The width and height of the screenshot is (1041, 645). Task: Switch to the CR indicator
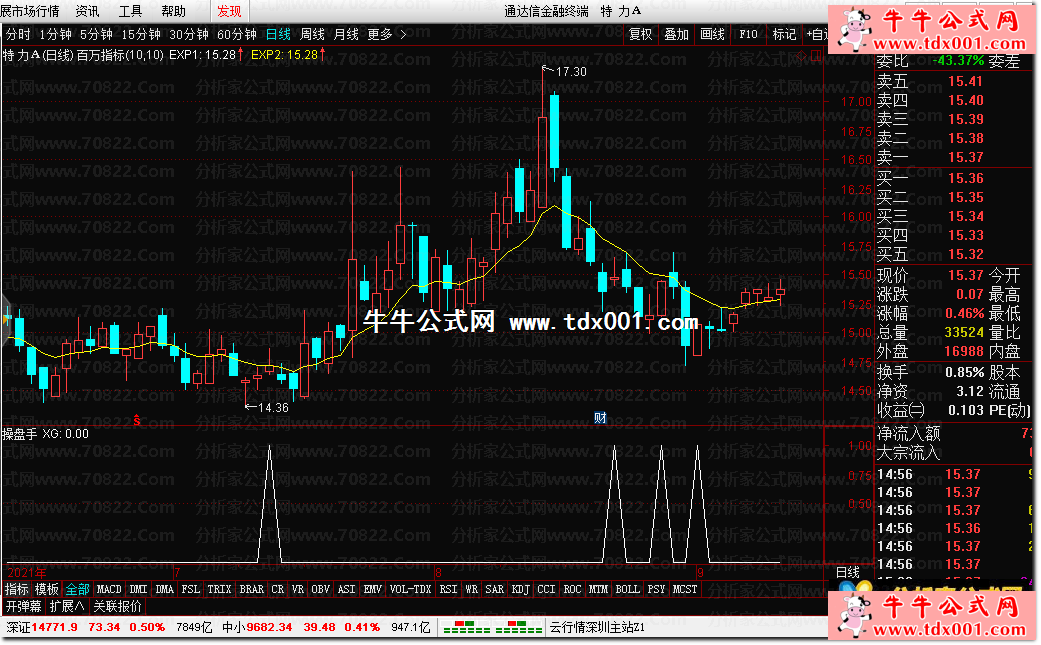[x=278, y=589]
